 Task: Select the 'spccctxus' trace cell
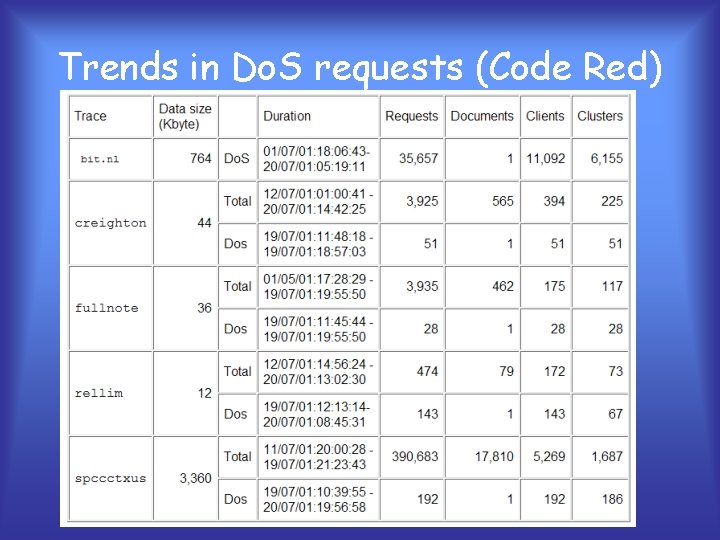[110, 478]
